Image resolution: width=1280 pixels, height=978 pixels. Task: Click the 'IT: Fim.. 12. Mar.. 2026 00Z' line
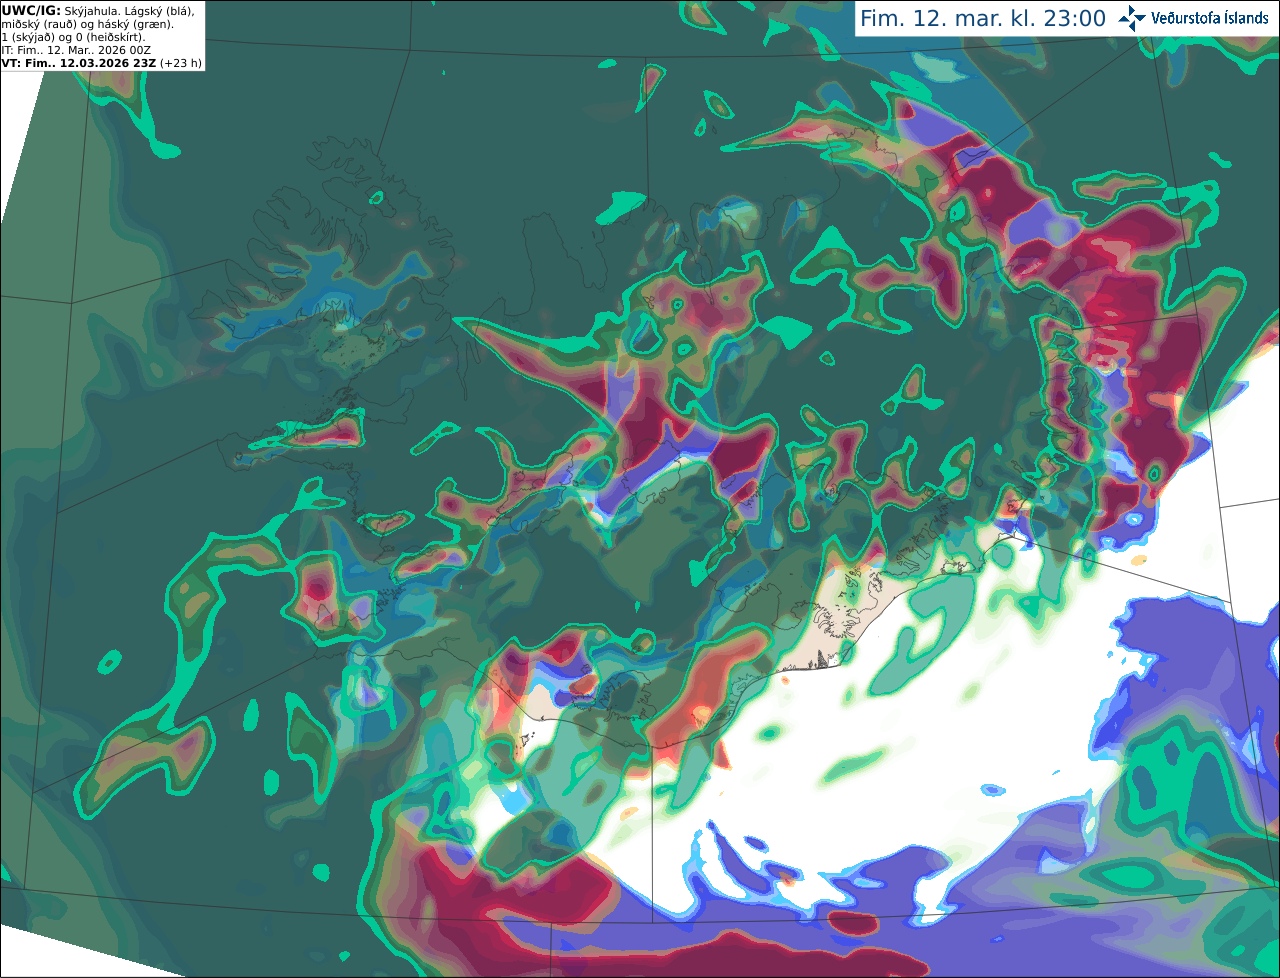coord(75,50)
